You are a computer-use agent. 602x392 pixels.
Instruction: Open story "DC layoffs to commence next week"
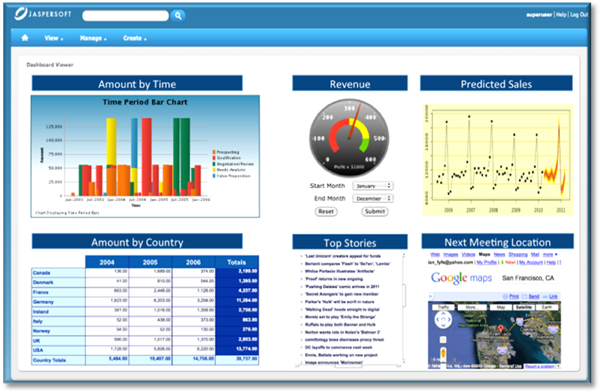tap(338, 347)
